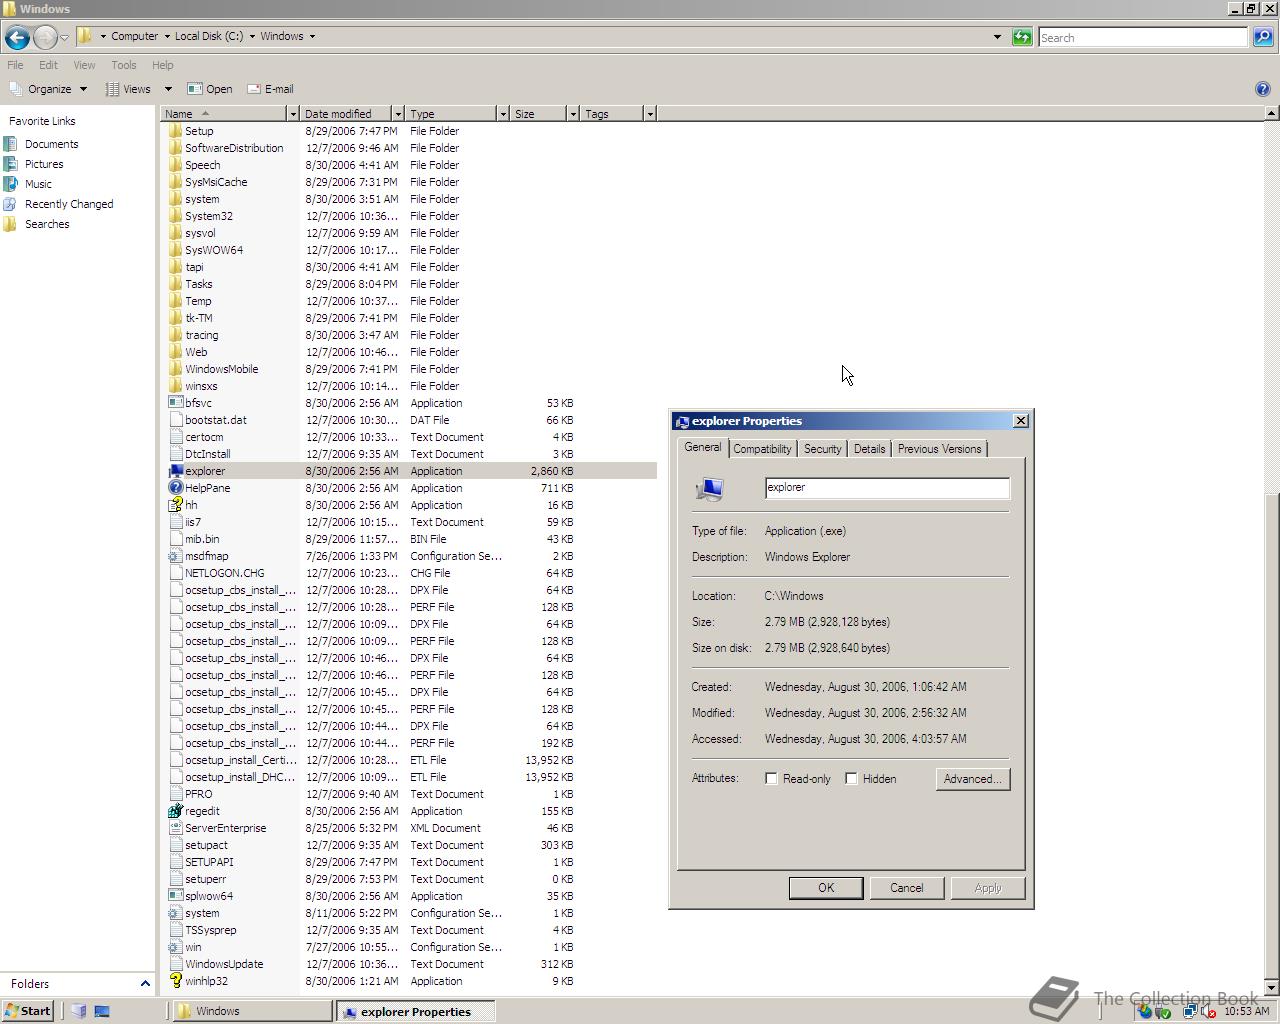Enable the Read-only attribute checkbox
Viewport: 1280px width, 1024px height.
pyautogui.click(x=771, y=779)
